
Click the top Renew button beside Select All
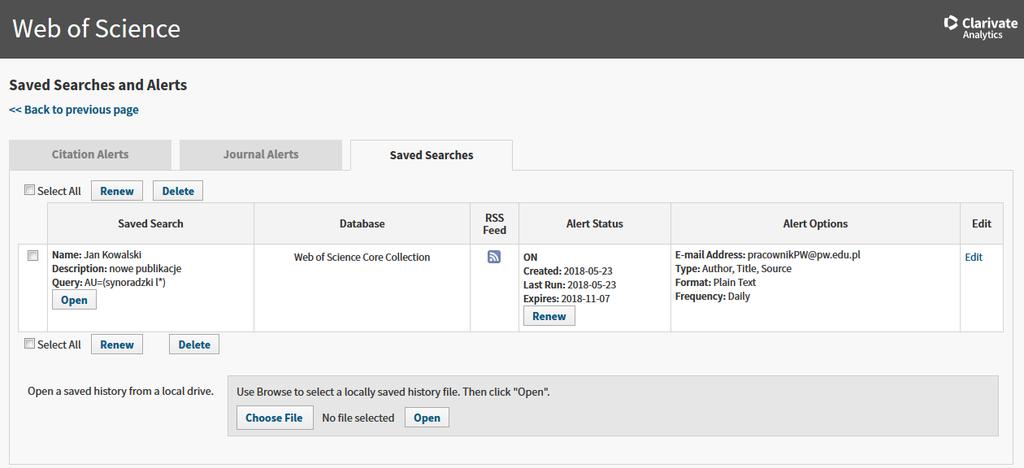click(x=117, y=191)
